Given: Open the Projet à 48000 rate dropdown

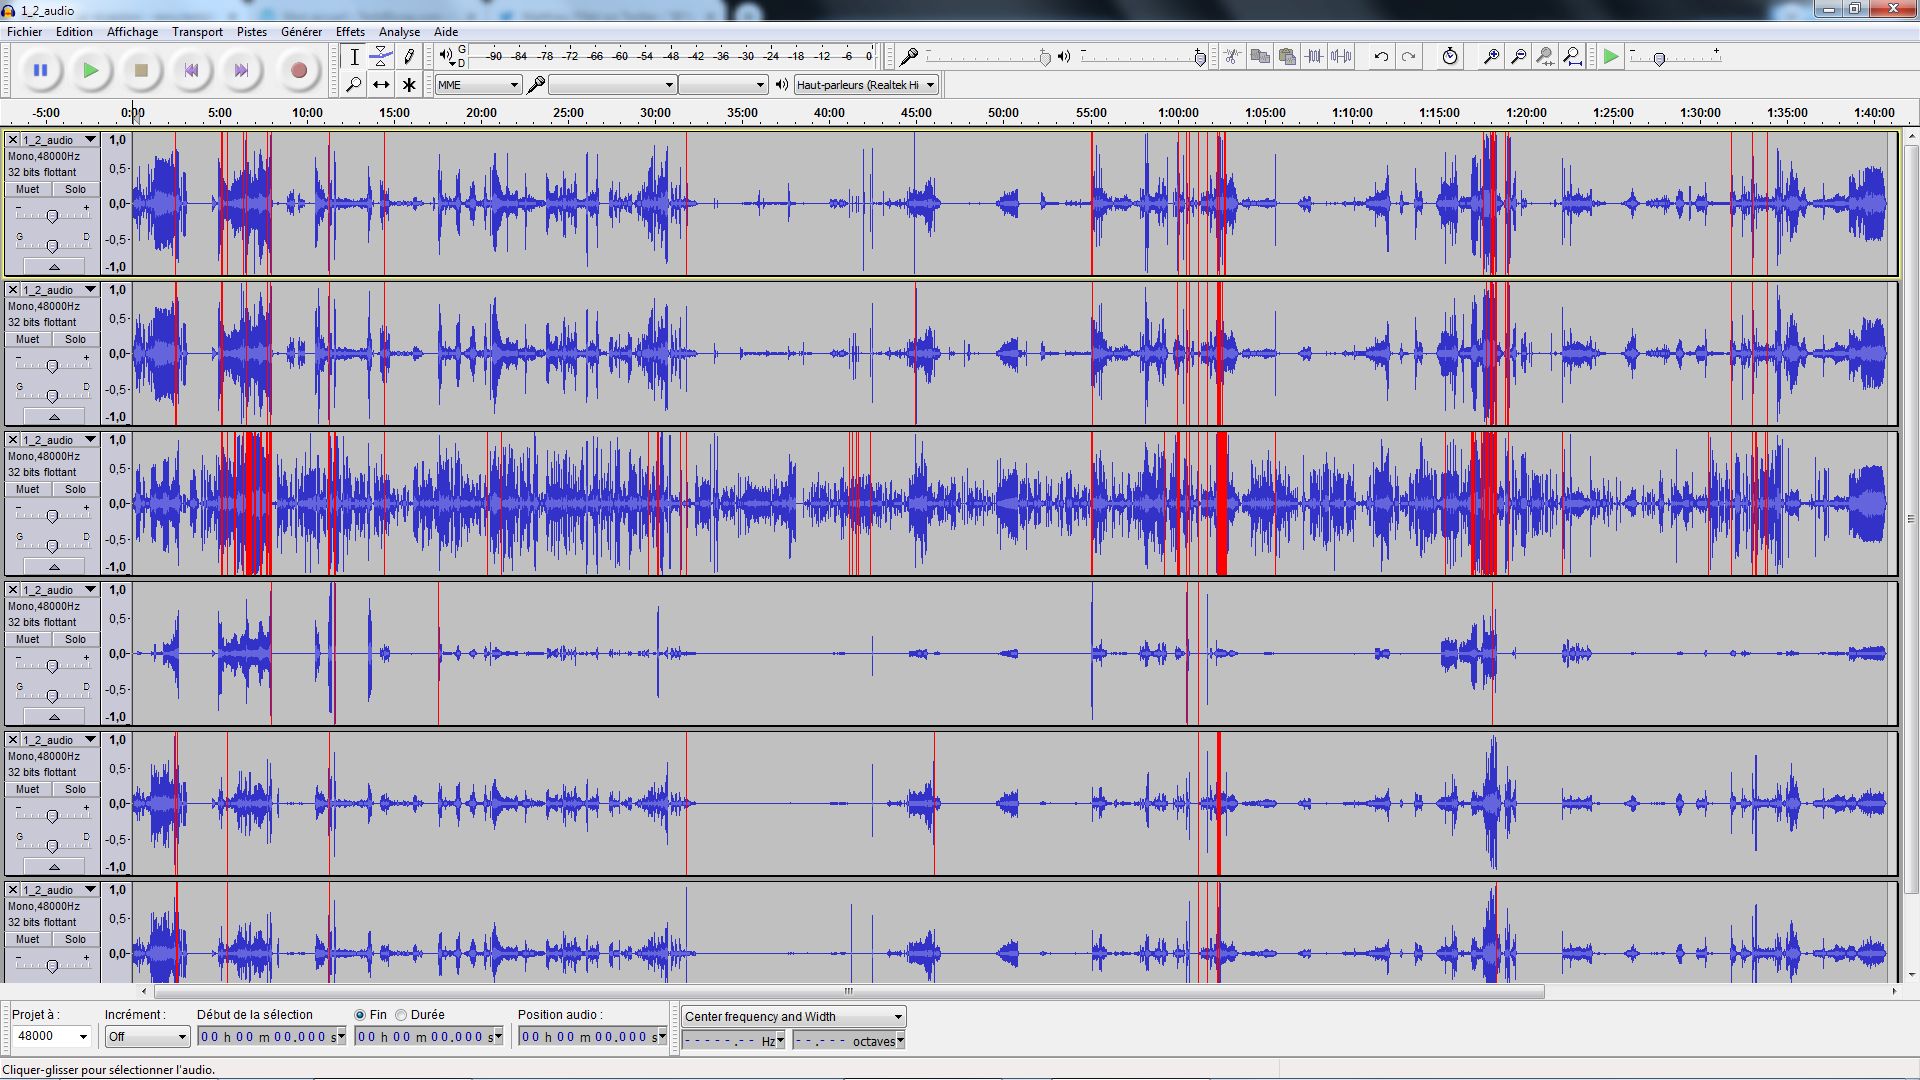Looking at the screenshot, I should click(x=51, y=1036).
